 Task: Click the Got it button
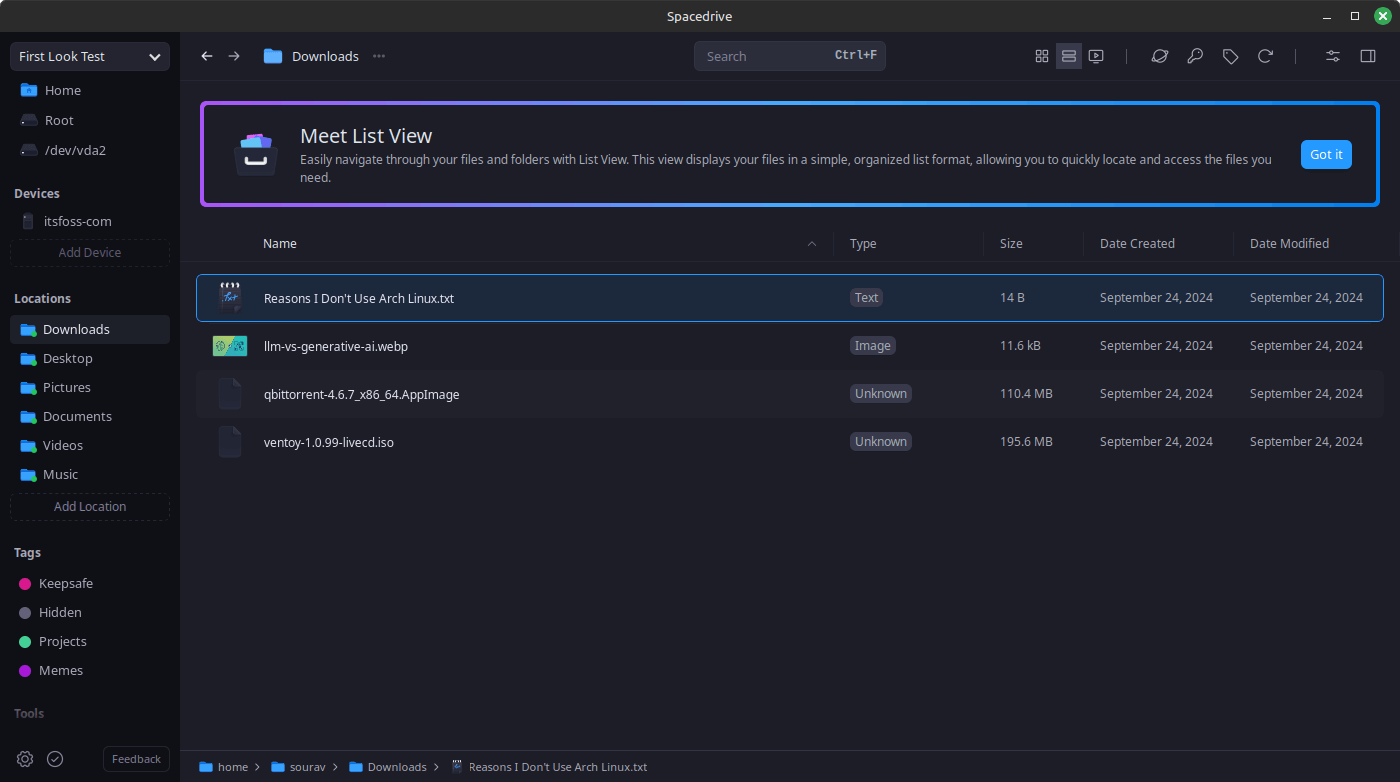pos(1326,154)
